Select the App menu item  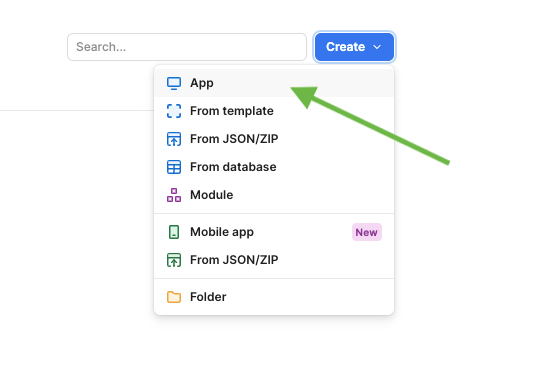274,83
